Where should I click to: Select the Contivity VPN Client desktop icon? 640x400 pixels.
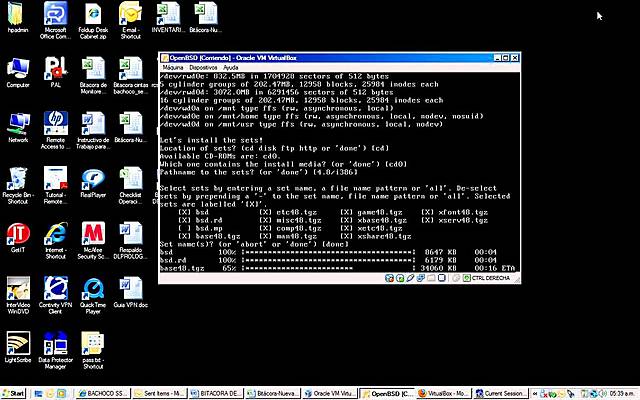pos(56,296)
